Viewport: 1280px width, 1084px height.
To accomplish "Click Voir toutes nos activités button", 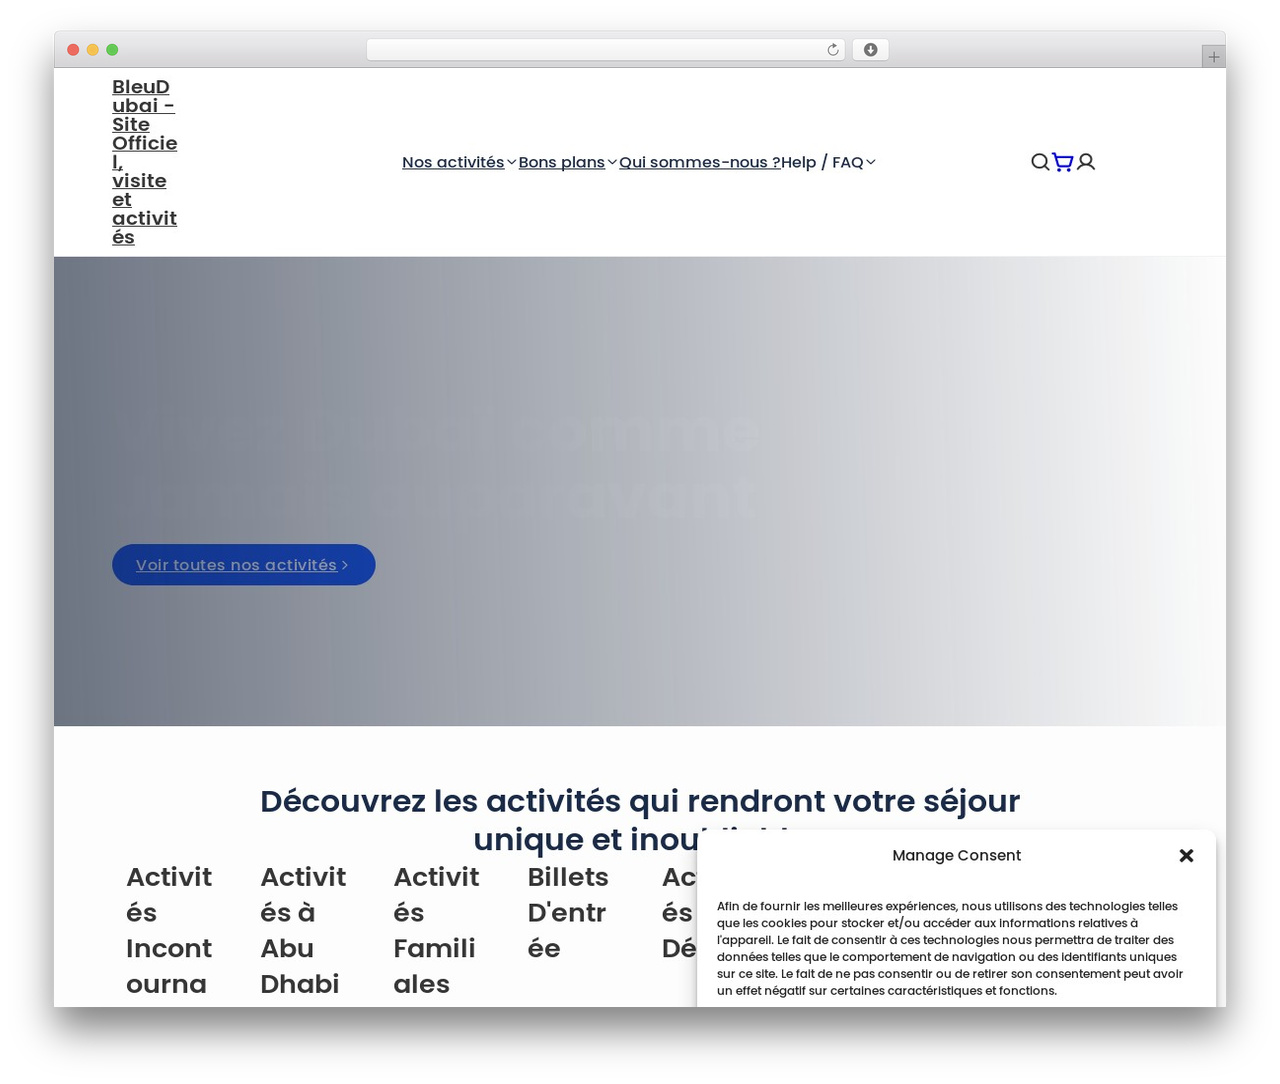I will [244, 565].
